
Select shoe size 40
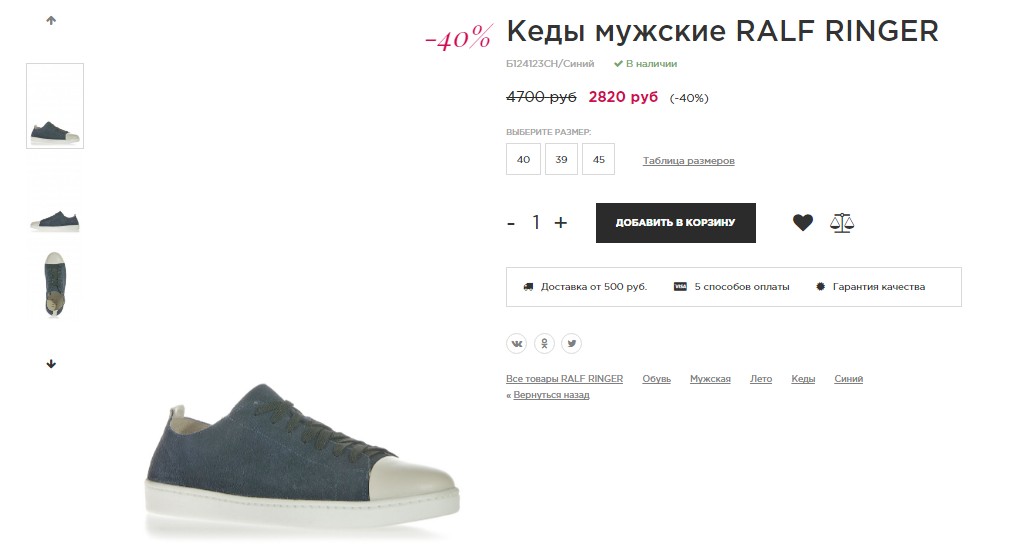click(523, 159)
